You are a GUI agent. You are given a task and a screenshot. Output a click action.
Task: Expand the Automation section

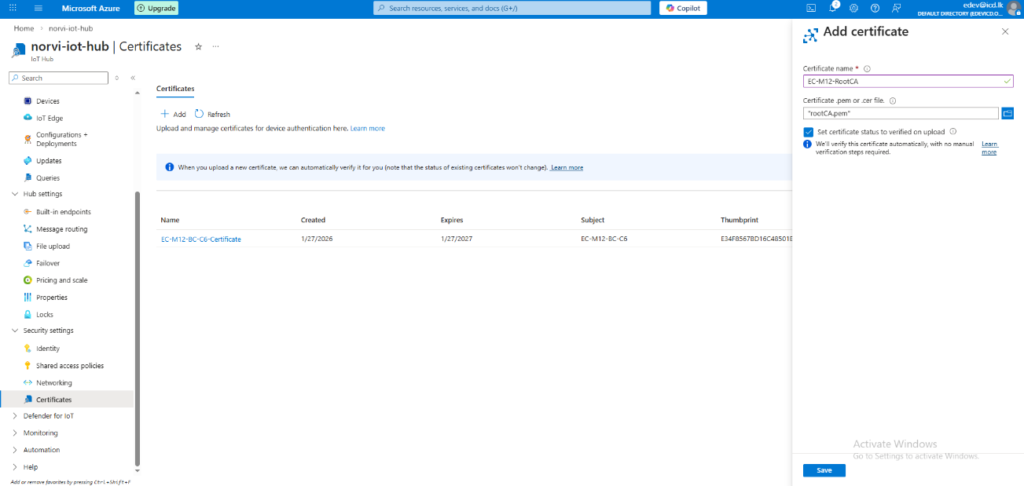pyautogui.click(x=15, y=450)
